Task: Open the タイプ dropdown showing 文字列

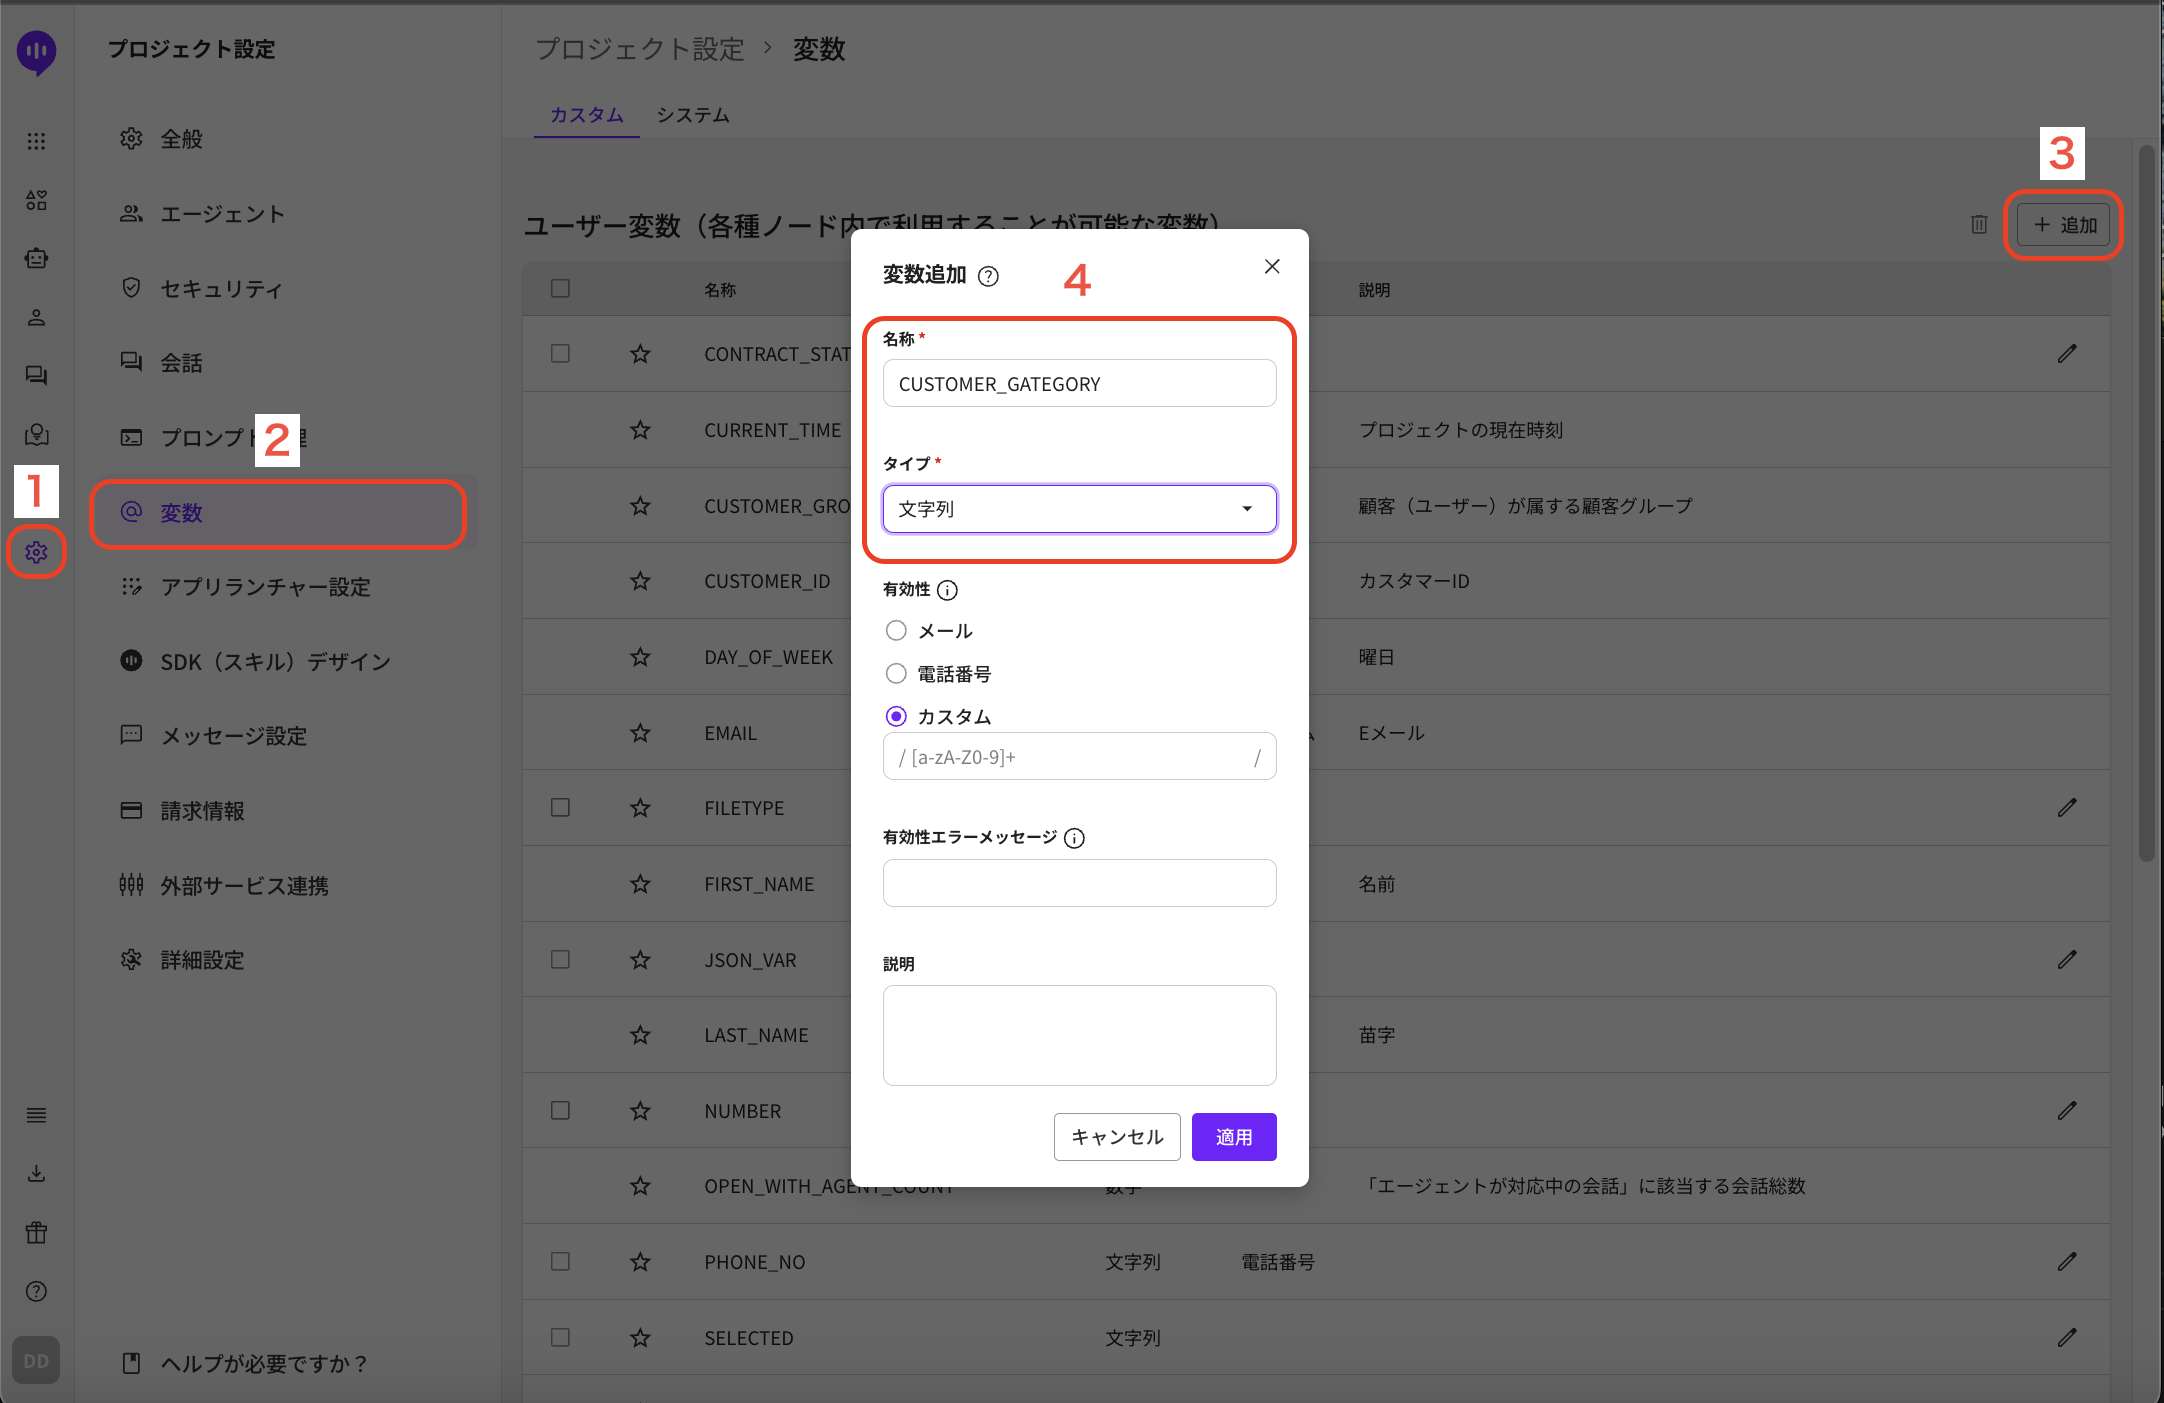Action: pyautogui.click(x=1079, y=509)
